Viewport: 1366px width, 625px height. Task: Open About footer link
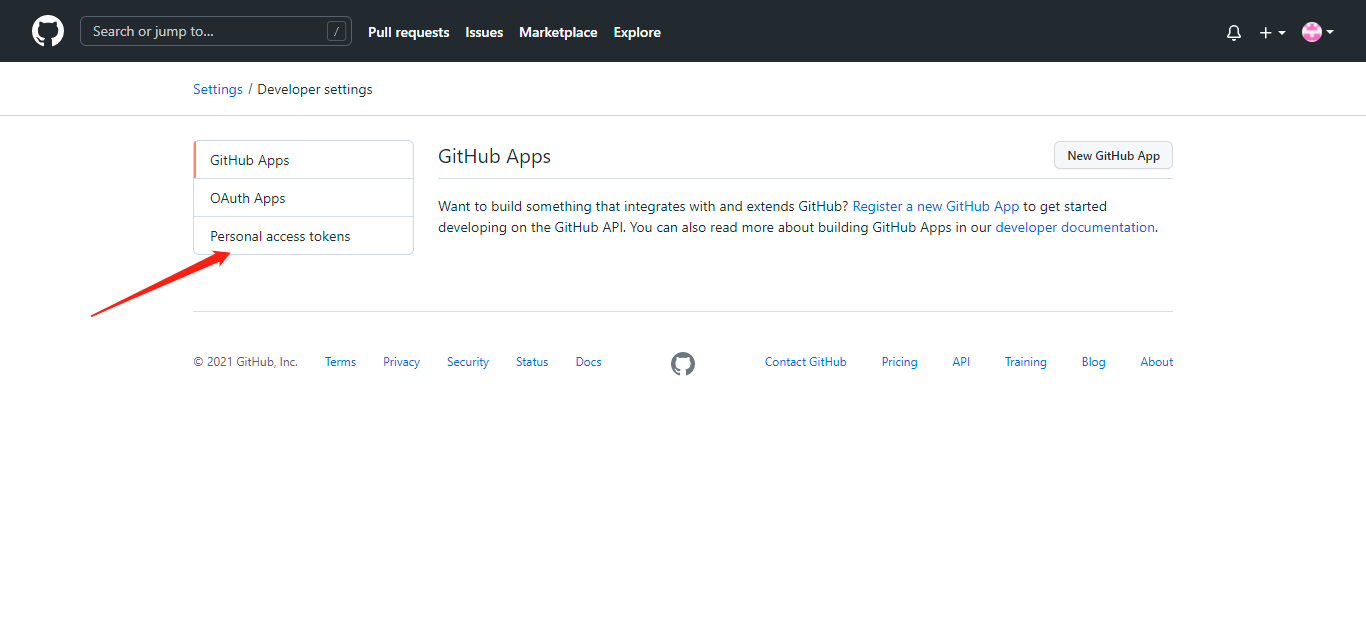click(x=1157, y=362)
